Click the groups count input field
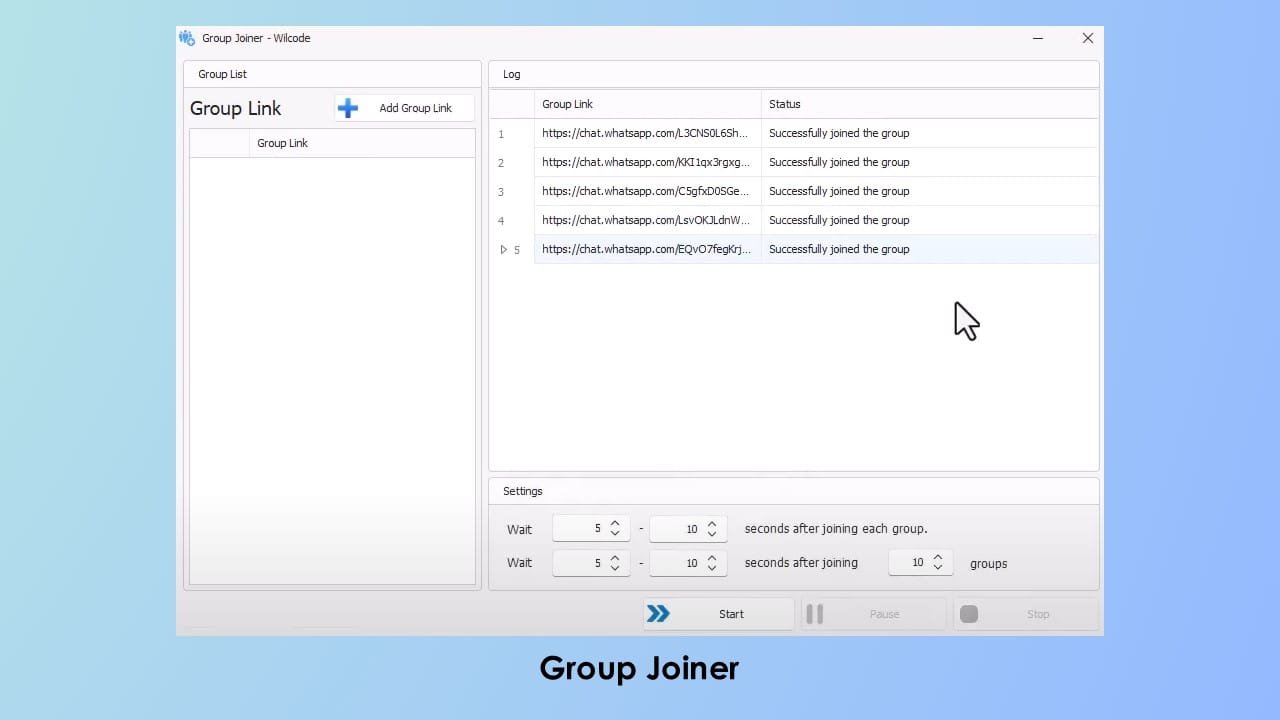 [x=910, y=563]
